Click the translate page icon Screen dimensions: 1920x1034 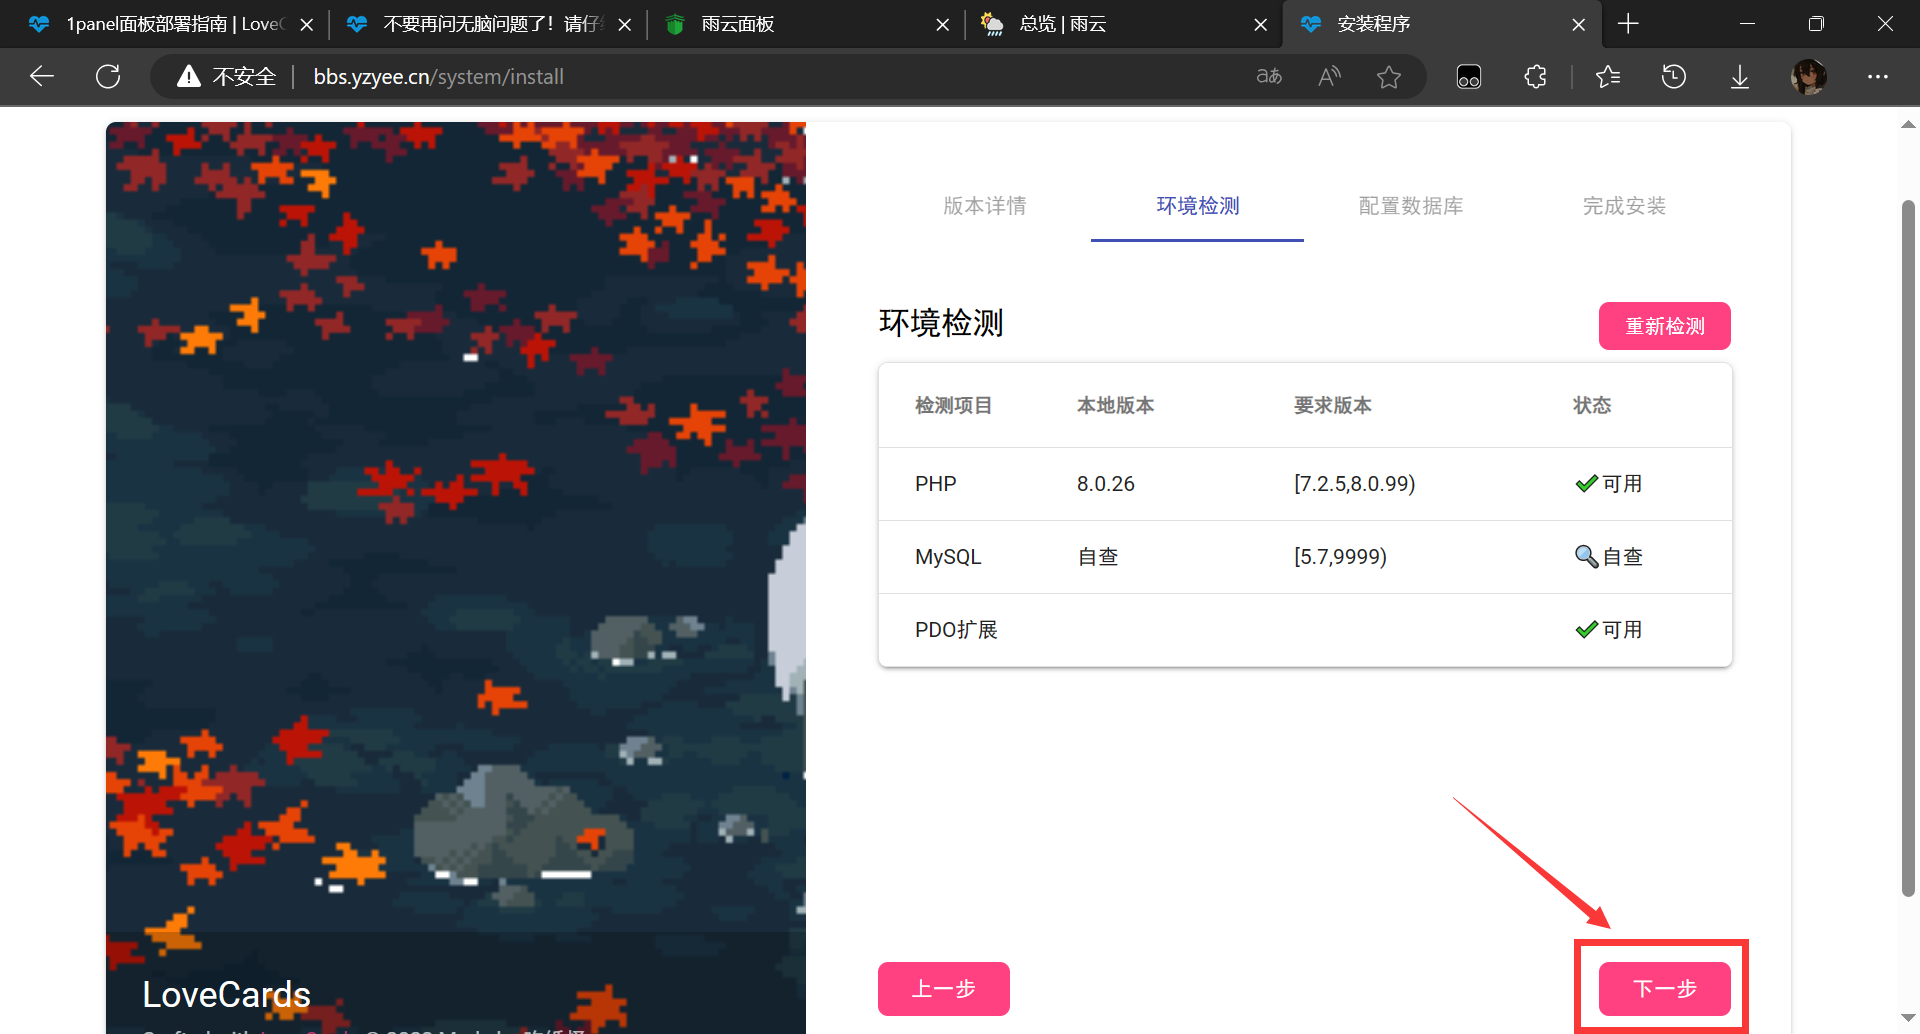click(1269, 77)
